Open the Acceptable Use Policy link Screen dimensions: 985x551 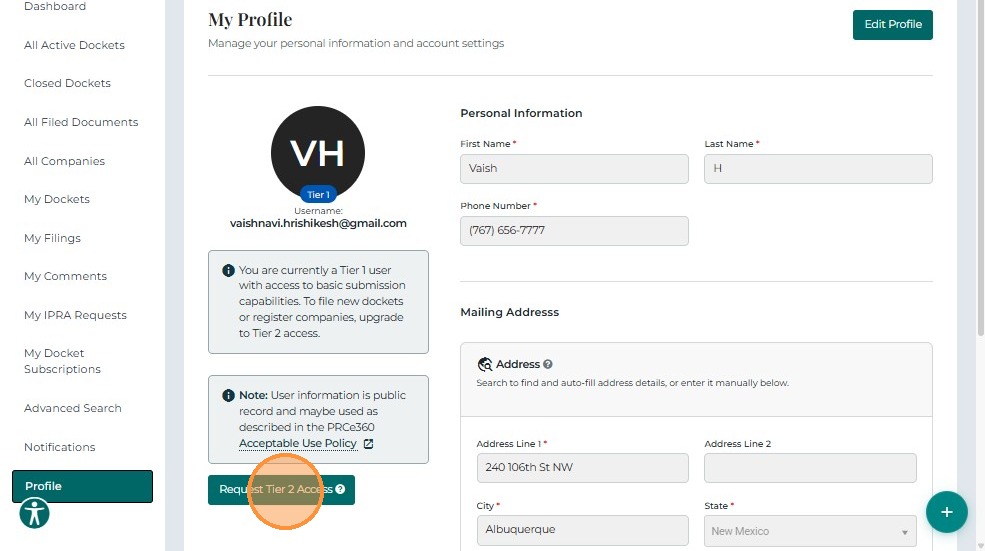(298, 443)
